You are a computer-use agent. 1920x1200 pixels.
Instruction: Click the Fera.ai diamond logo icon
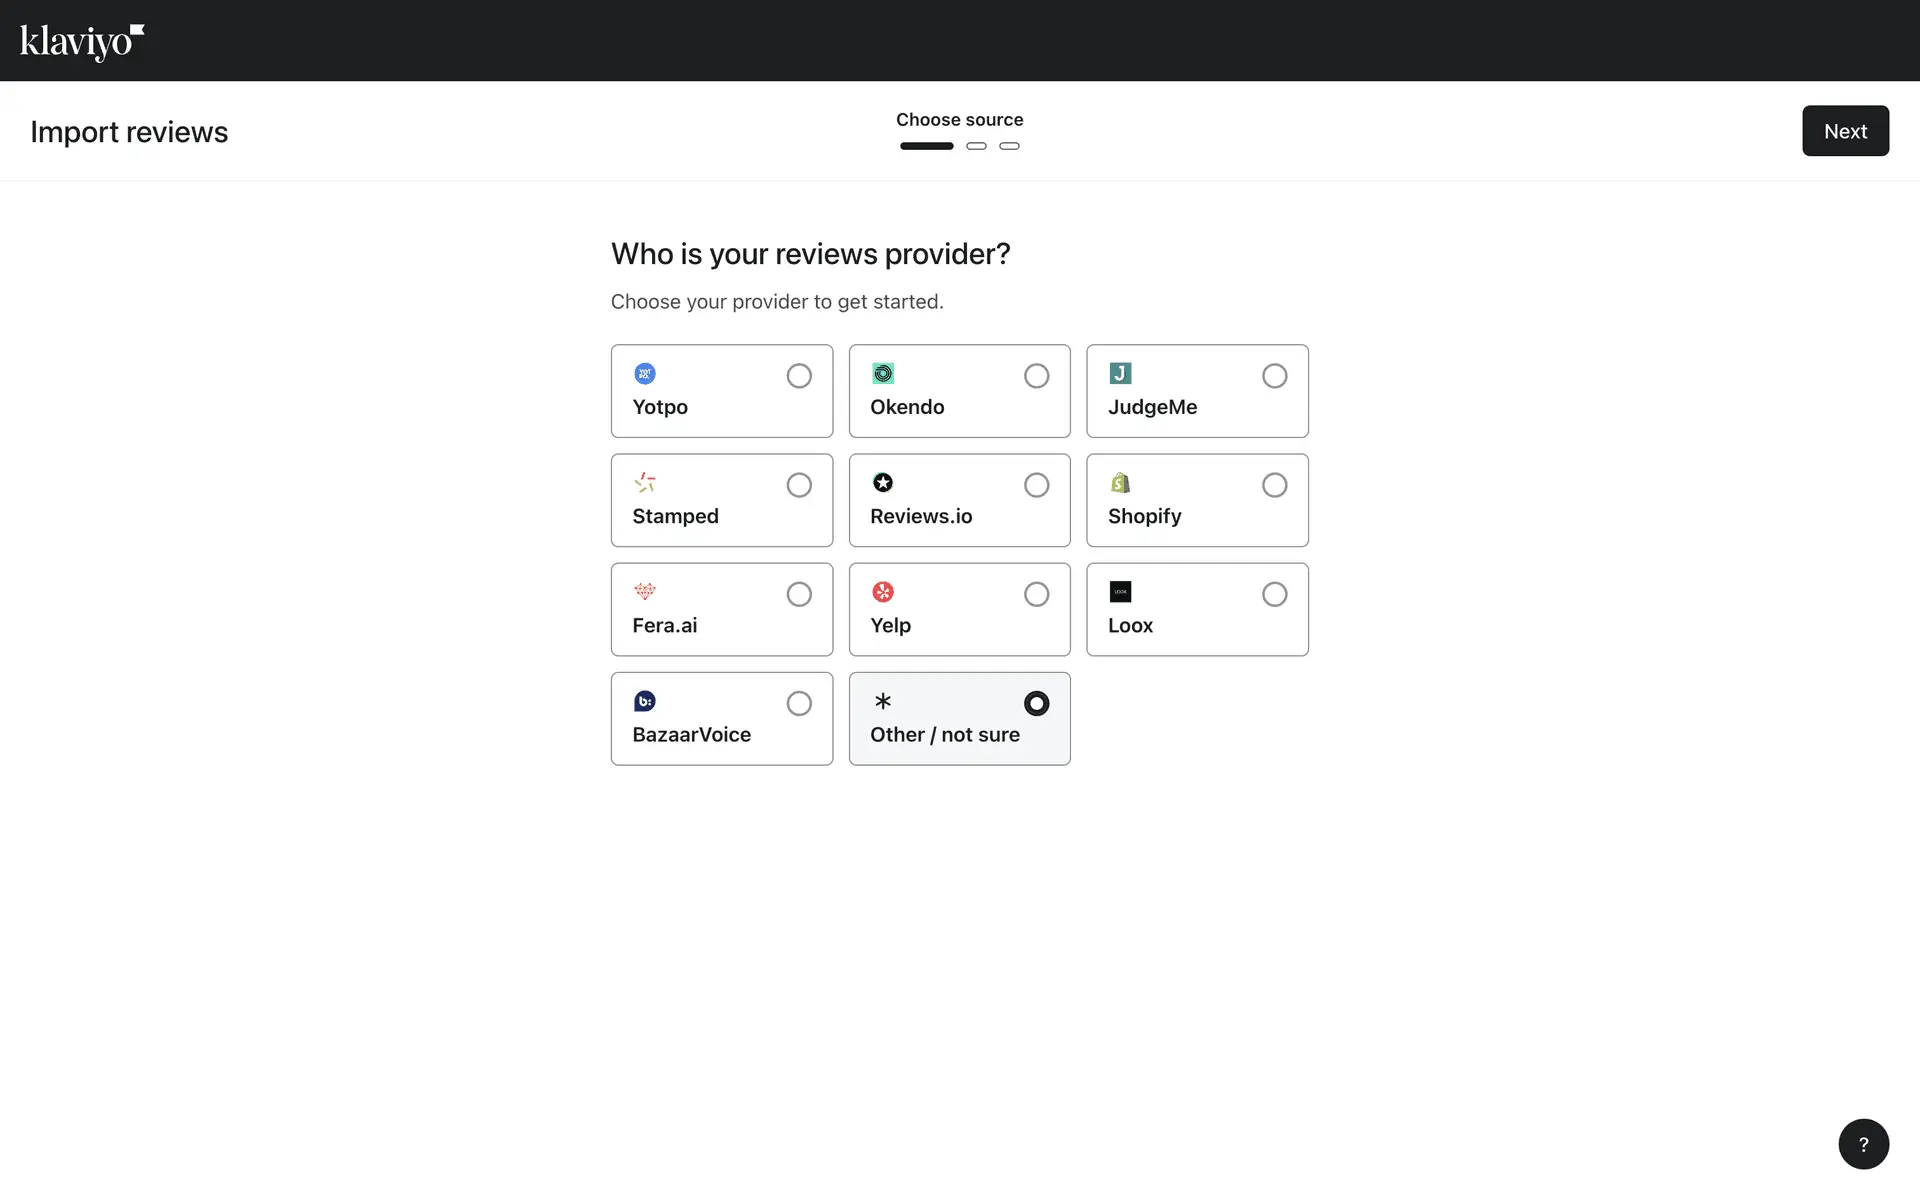pyautogui.click(x=645, y=592)
